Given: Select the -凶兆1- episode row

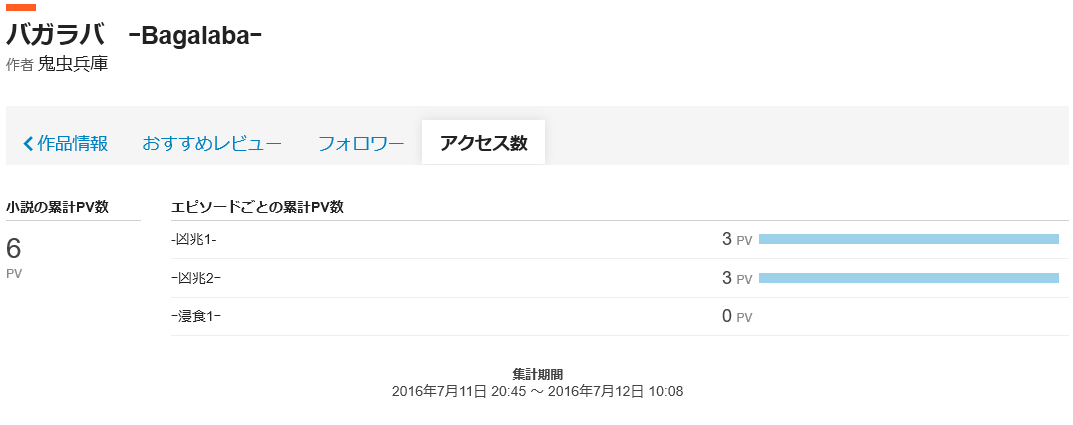Looking at the screenshot, I should coord(194,240).
